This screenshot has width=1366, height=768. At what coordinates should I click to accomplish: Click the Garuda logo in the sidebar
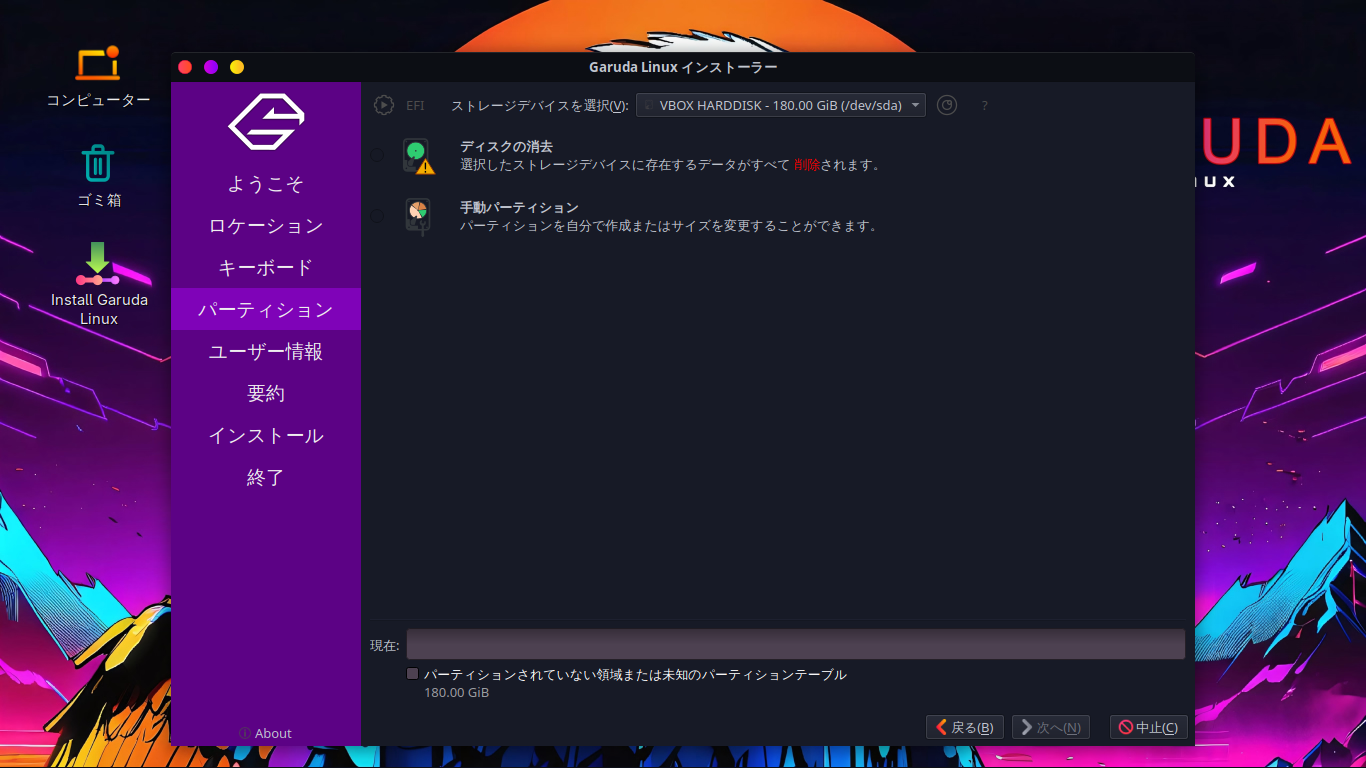pos(266,121)
